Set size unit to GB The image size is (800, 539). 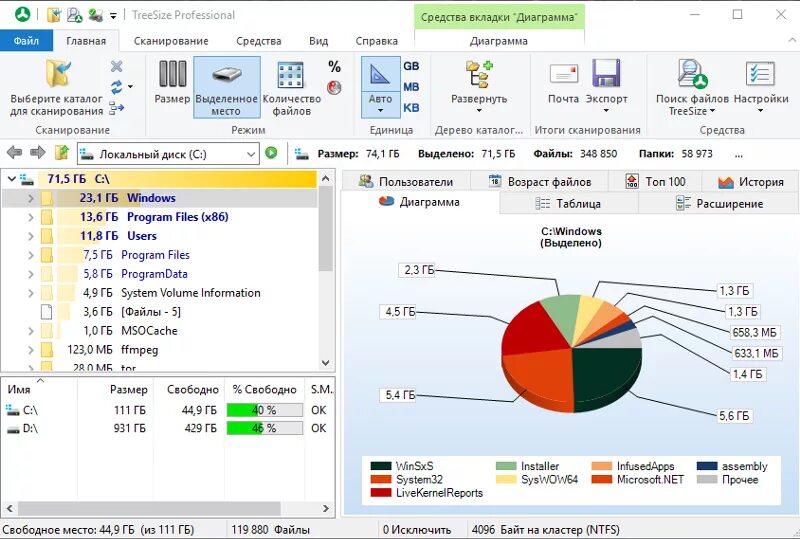(x=411, y=66)
